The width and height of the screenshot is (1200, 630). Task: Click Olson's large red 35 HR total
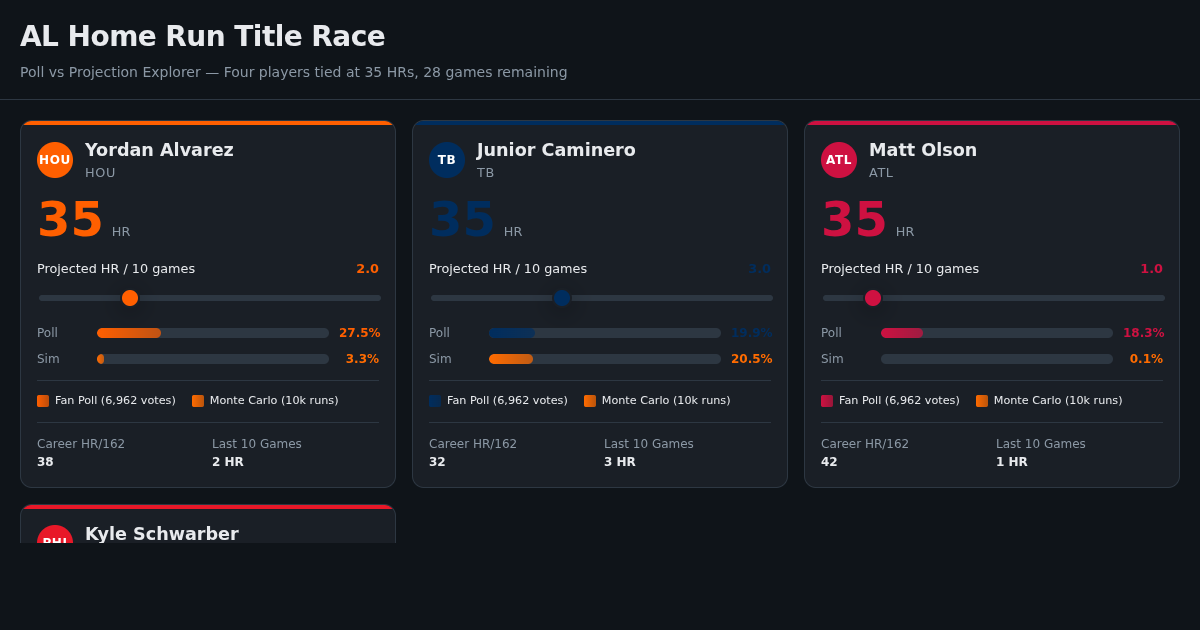(855, 220)
